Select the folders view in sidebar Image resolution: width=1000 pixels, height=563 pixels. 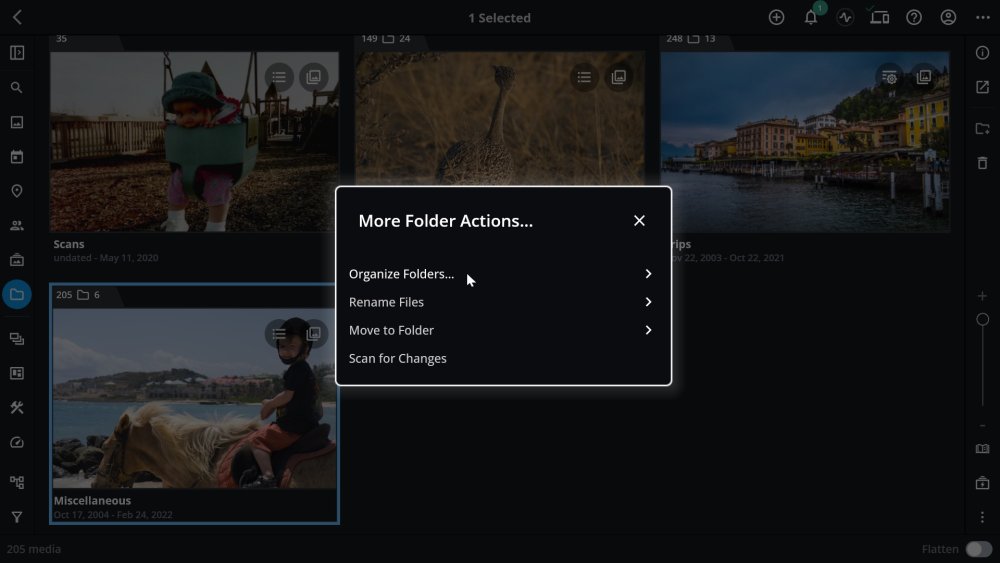[x=17, y=295]
